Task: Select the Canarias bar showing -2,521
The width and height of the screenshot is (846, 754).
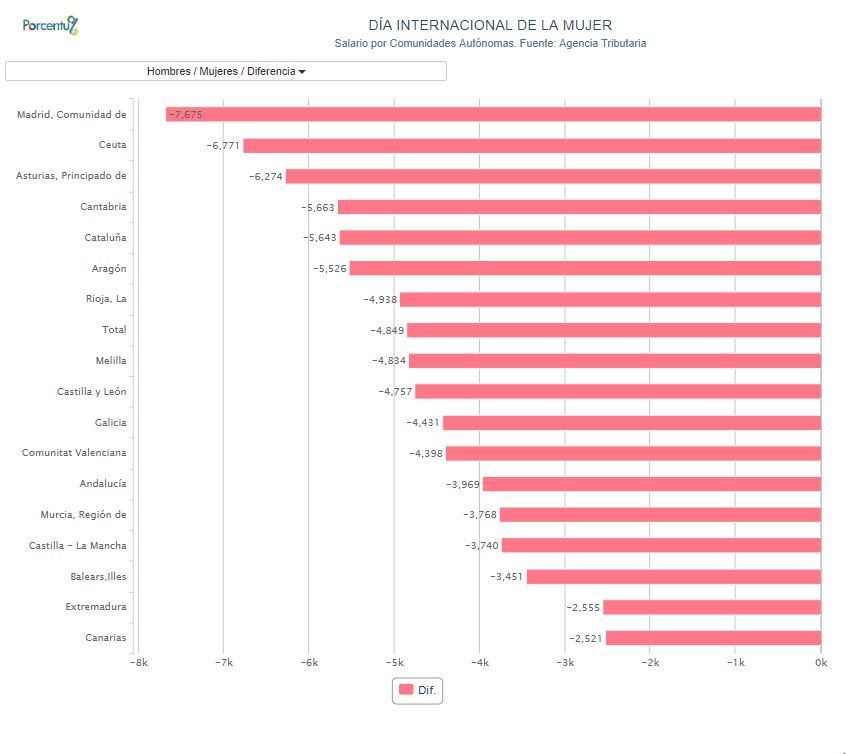Action: pyautogui.click(x=713, y=638)
